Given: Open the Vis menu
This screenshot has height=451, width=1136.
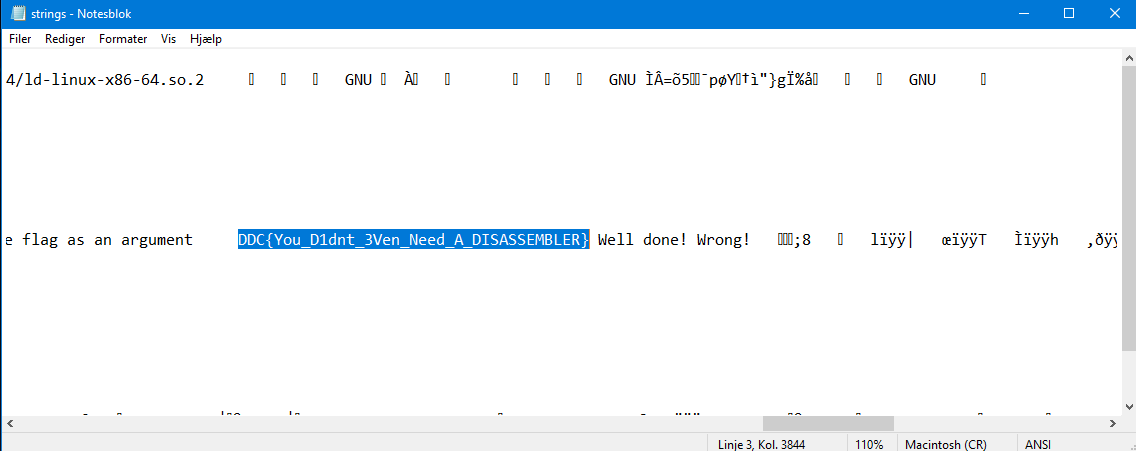Looking at the screenshot, I should pos(169,39).
